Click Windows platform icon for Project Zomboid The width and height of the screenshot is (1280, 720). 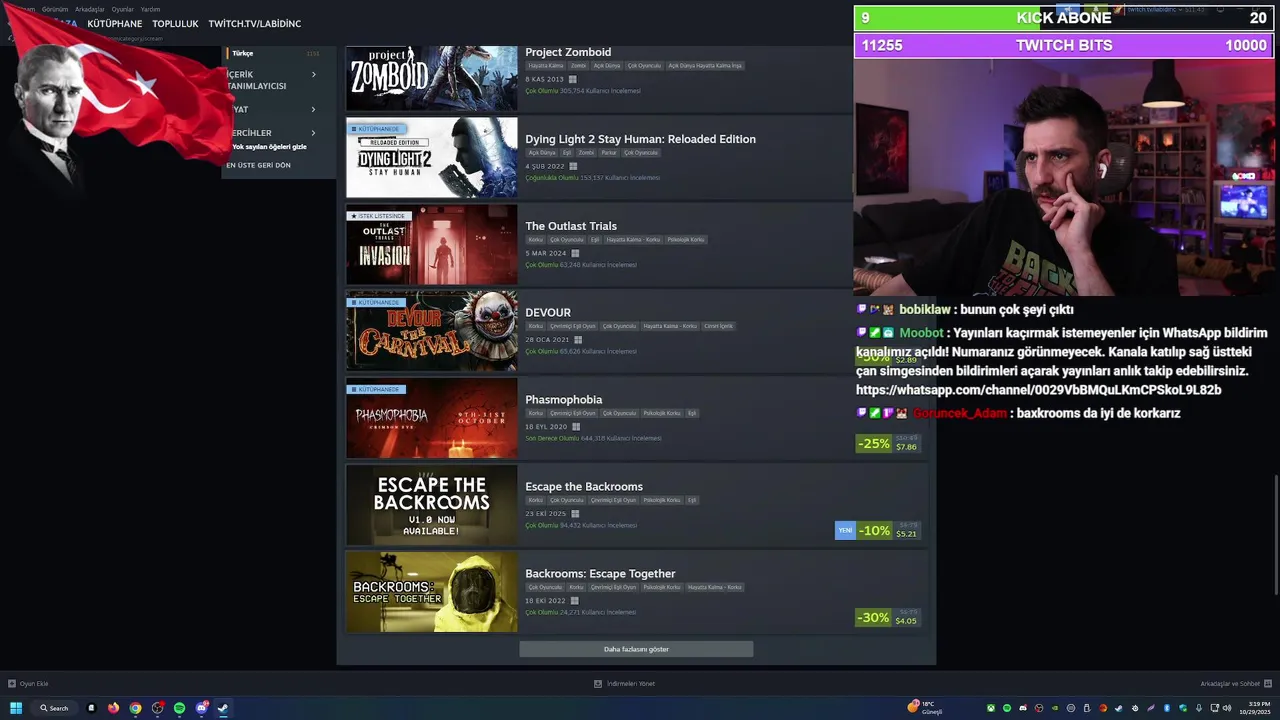point(573,79)
